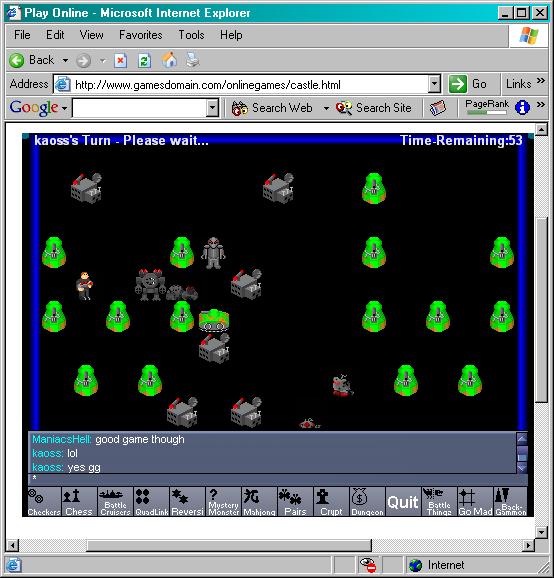Screen dimensions: 554x578
Task: Expand the Back button history arrow
Action: (x=65, y=60)
